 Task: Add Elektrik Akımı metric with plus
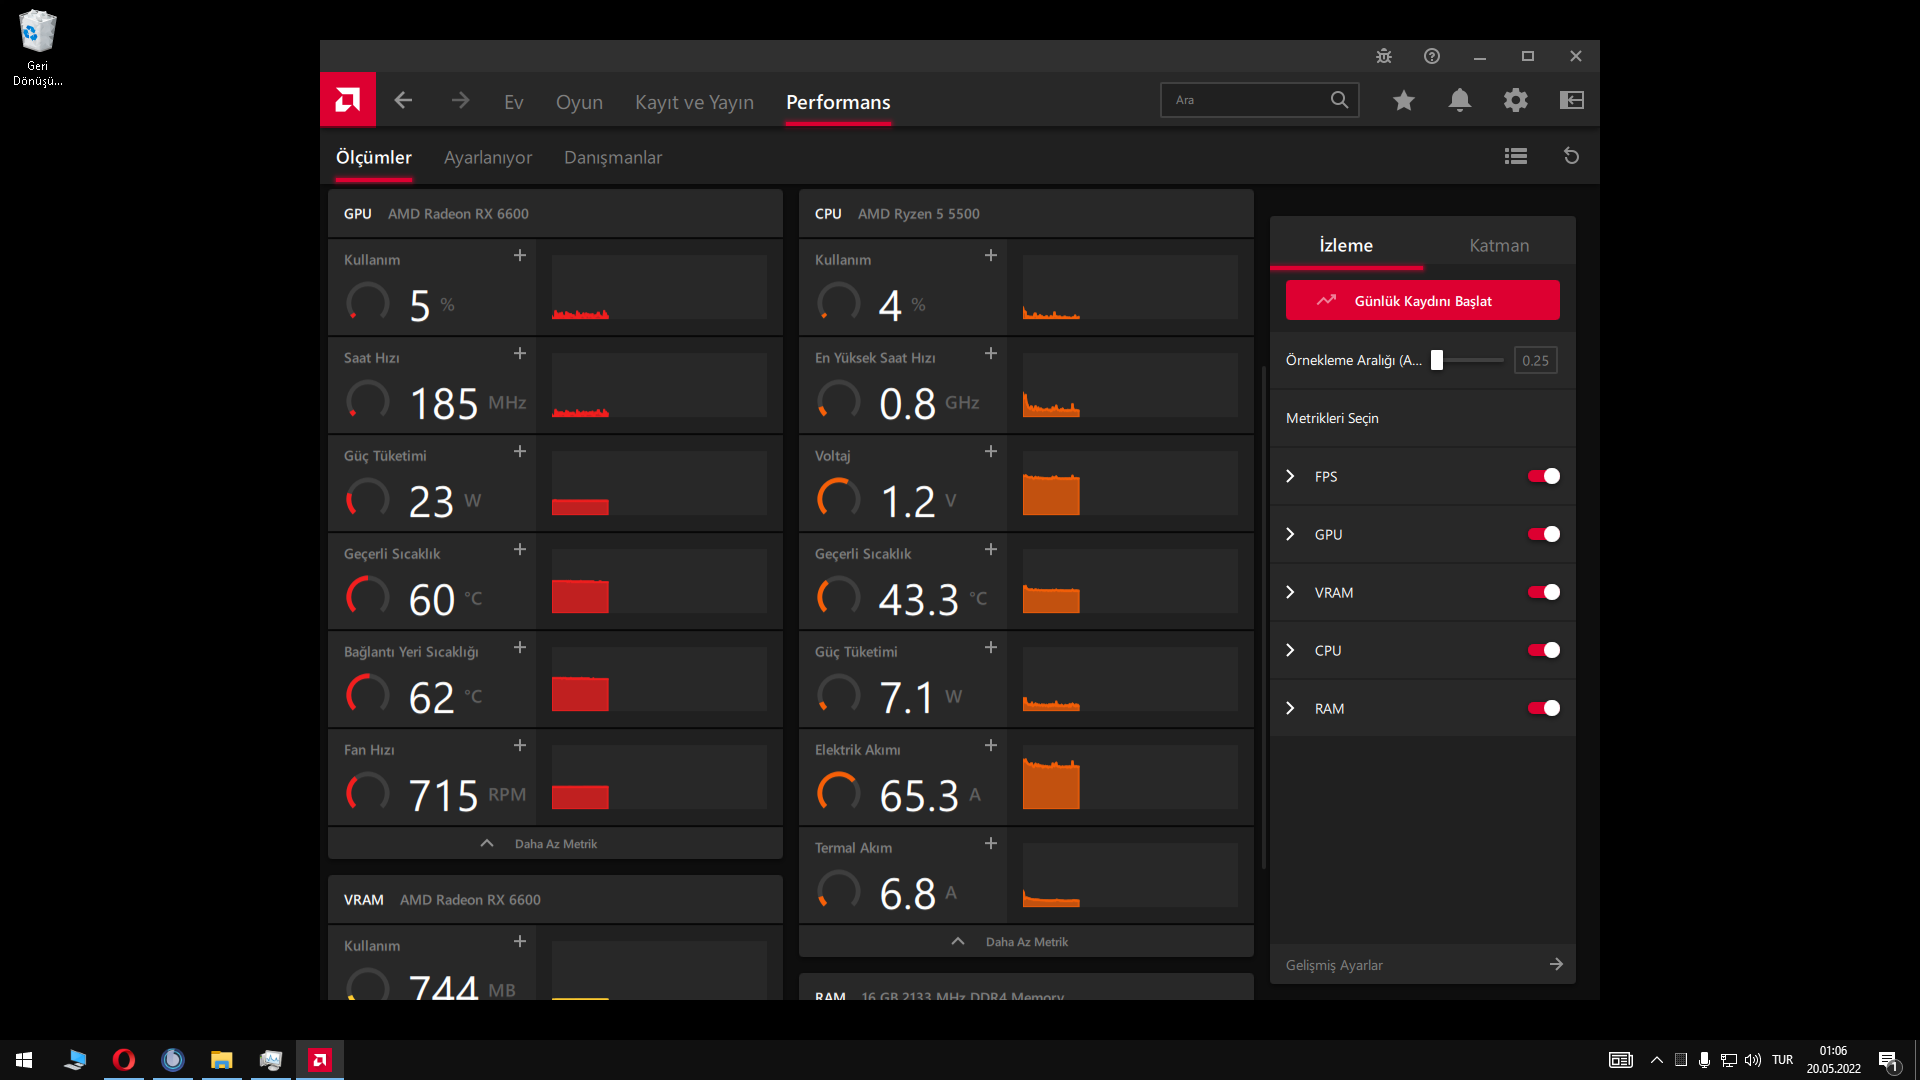click(x=991, y=746)
